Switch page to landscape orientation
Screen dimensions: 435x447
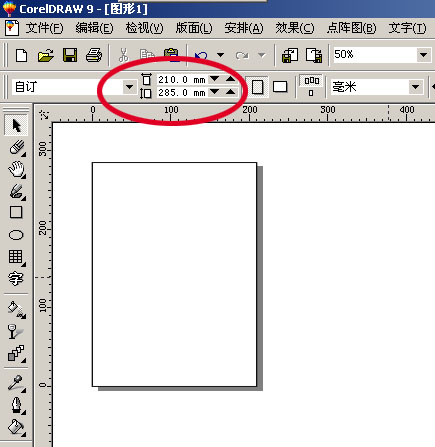point(280,87)
